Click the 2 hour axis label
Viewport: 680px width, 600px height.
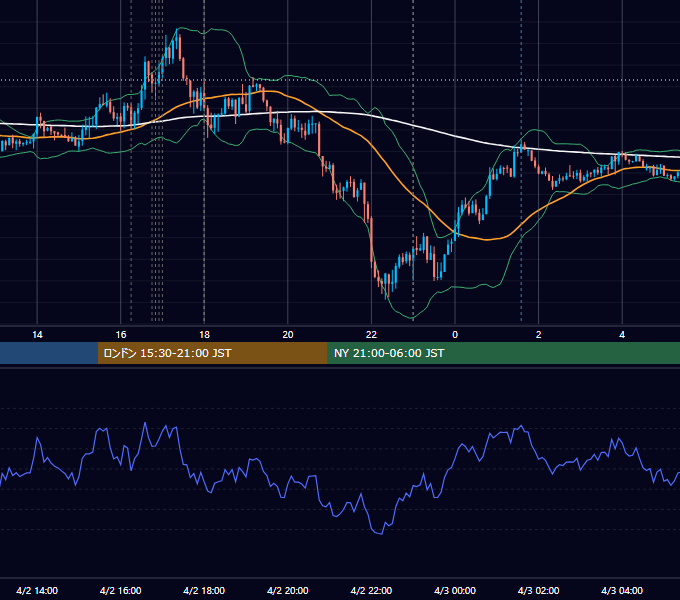tap(539, 335)
